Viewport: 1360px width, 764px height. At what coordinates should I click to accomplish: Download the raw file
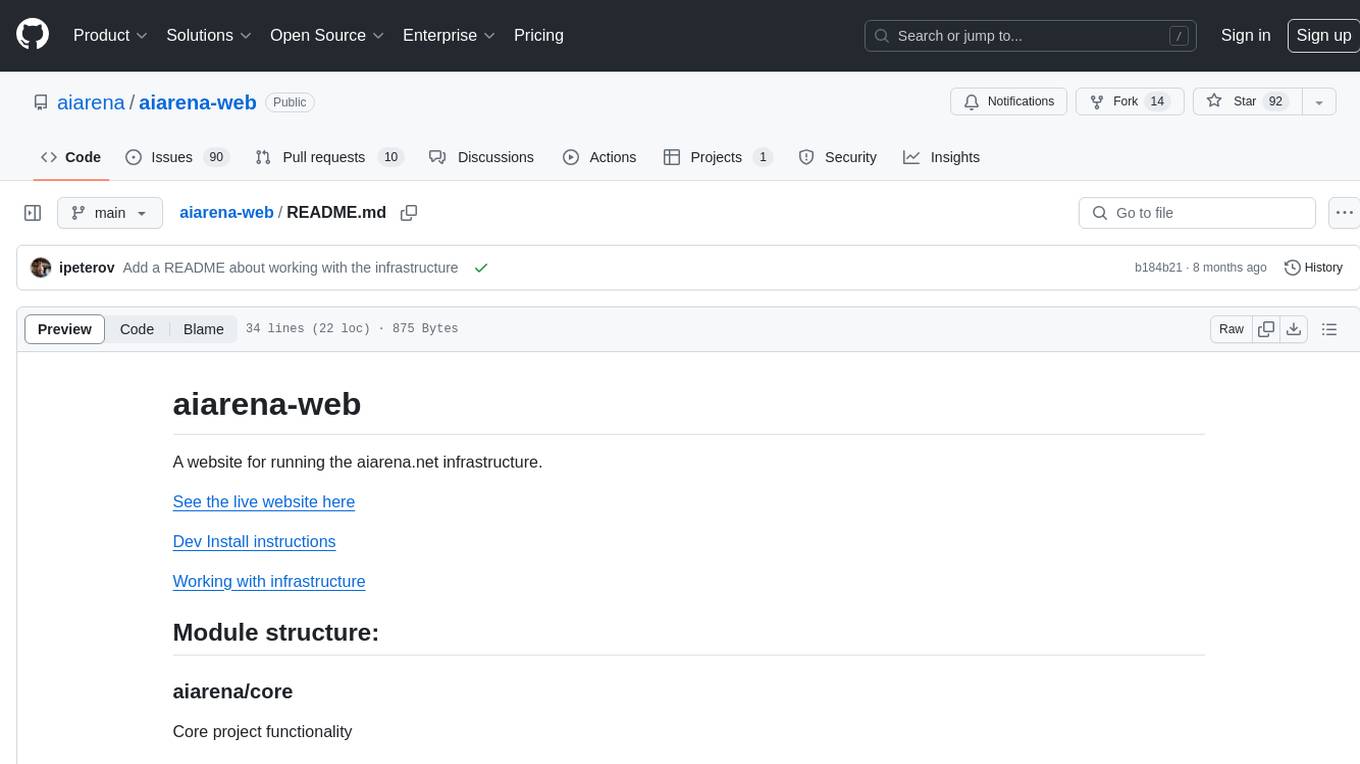[x=1294, y=329]
